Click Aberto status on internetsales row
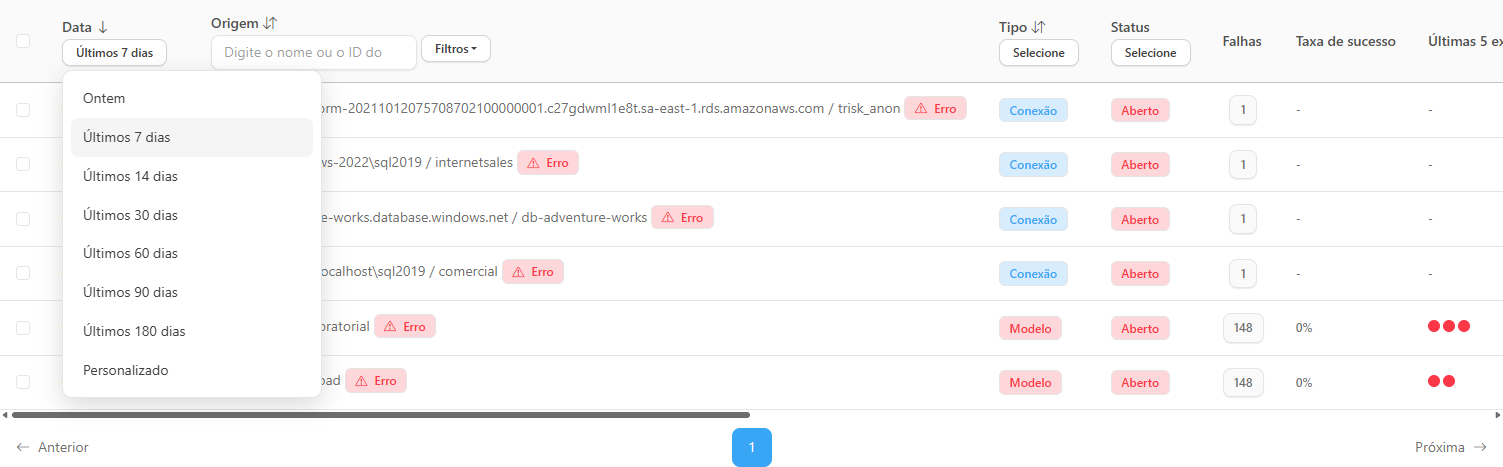This screenshot has height=467, width=1503. 1140,164
